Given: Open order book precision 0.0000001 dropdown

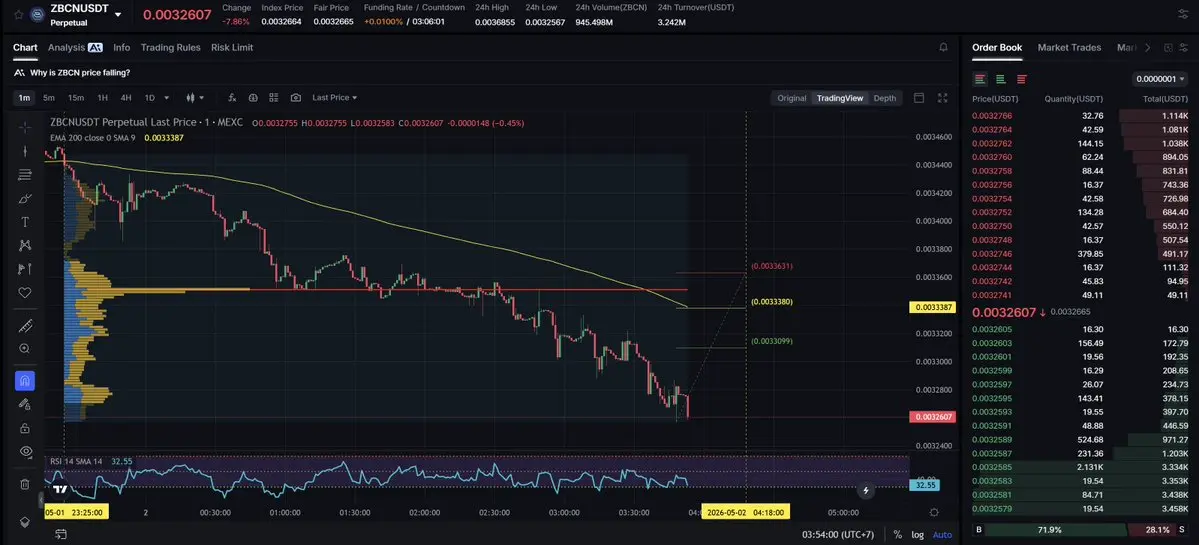Looking at the screenshot, I should click(1160, 79).
